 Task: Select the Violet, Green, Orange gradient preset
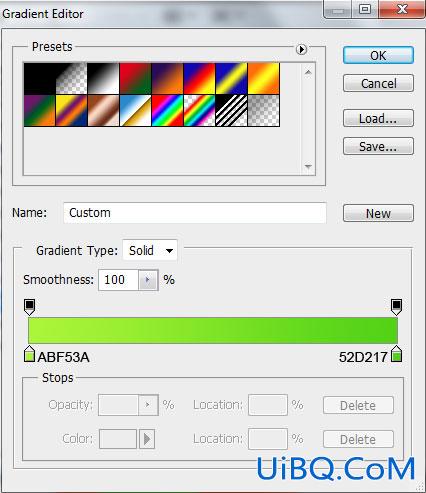pos(39,111)
